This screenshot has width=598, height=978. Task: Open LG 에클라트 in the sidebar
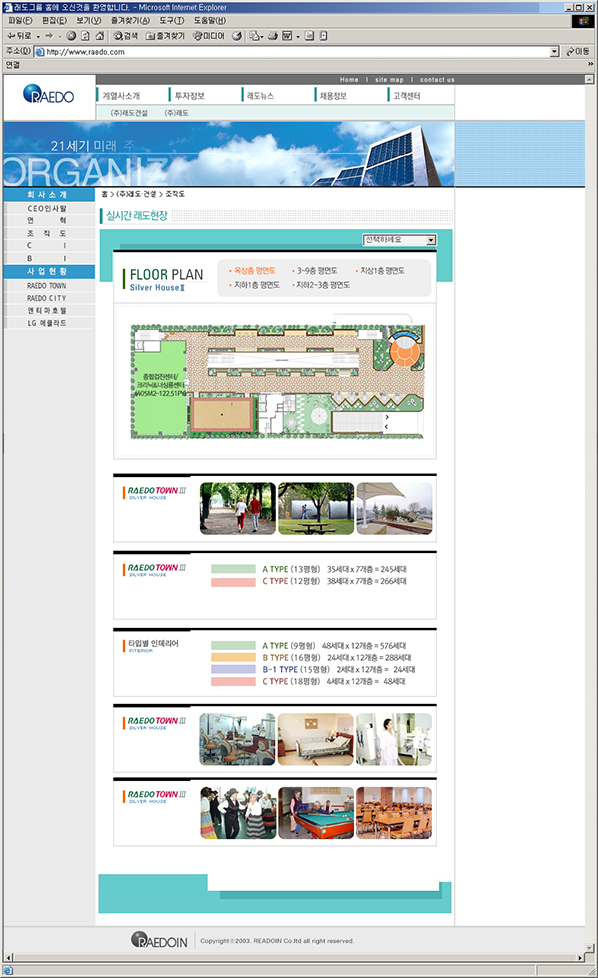coord(47,323)
